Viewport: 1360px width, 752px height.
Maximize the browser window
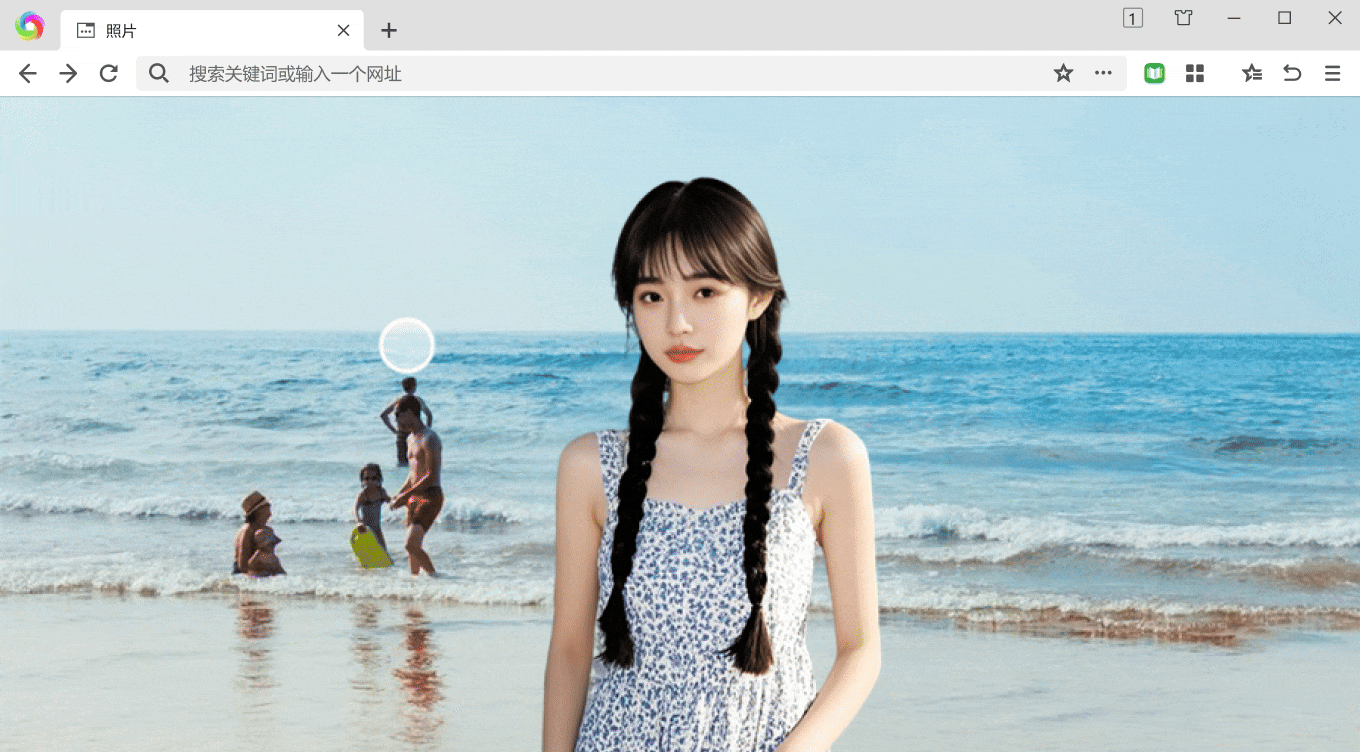coord(1284,18)
